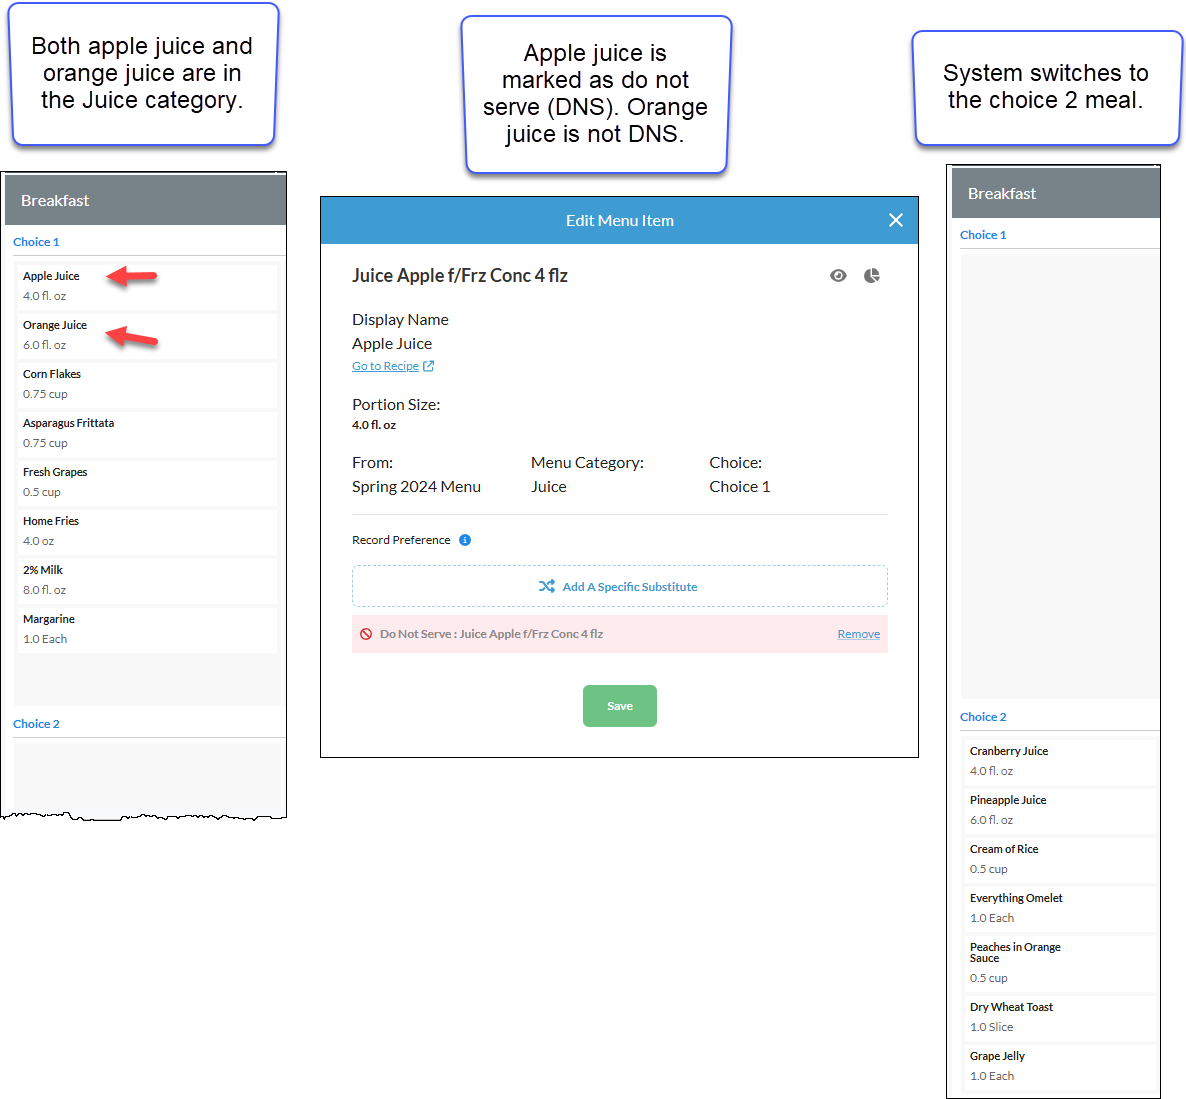This screenshot has width=1186, height=1099.
Task: Select the Grape Jelly item
Action: click(x=1060, y=1066)
